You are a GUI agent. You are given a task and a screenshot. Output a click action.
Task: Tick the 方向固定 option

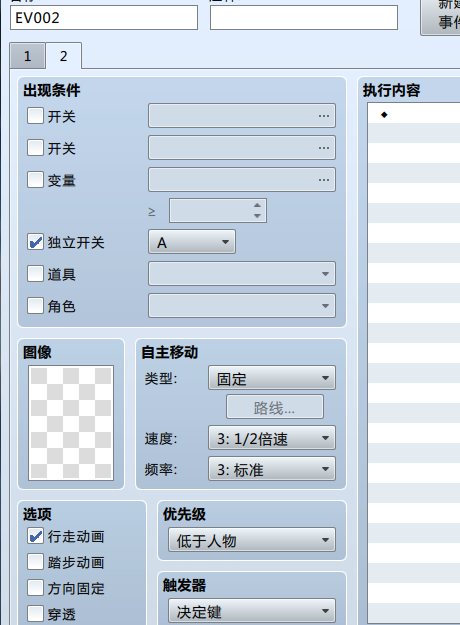tap(35, 588)
